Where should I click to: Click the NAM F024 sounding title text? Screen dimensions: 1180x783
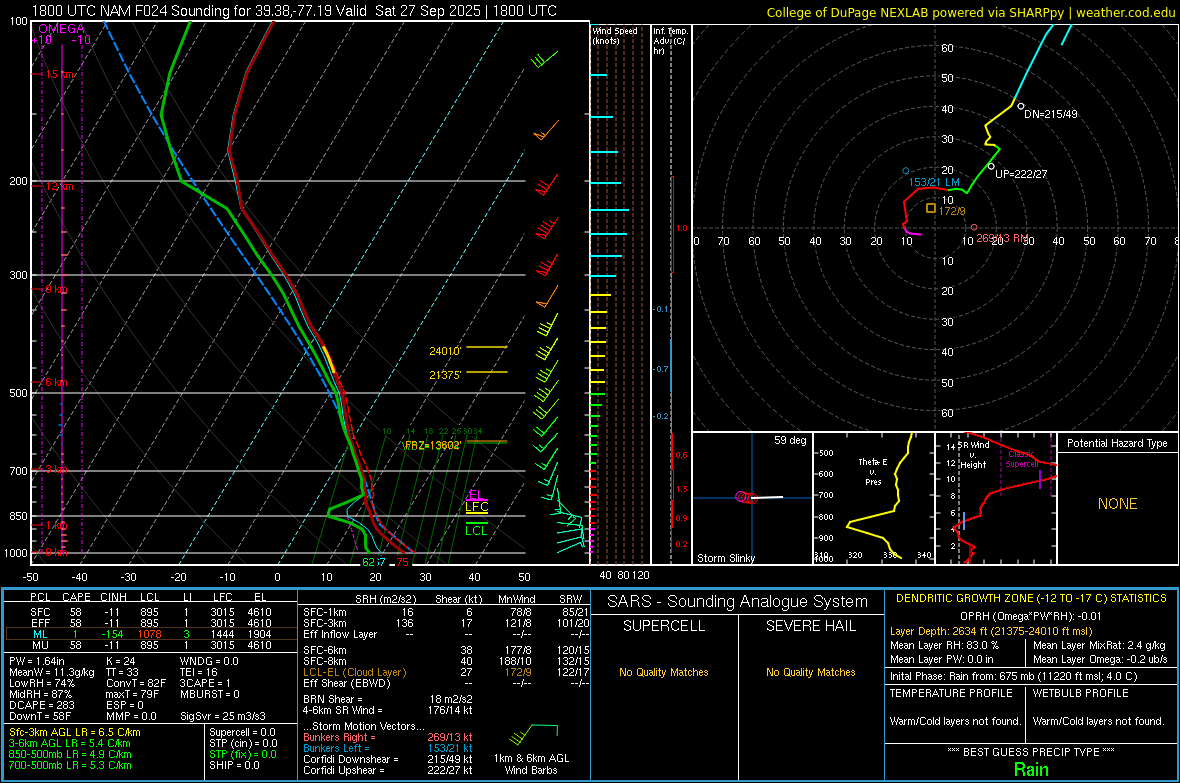[294, 11]
